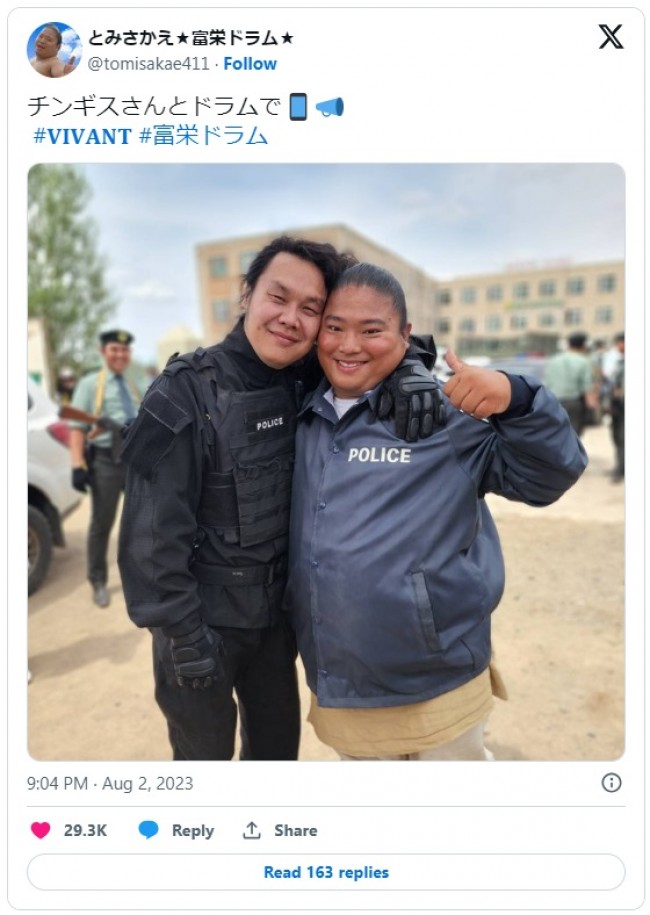Follow the tomisakae411 account
650x915 pixels.
(x=250, y=64)
